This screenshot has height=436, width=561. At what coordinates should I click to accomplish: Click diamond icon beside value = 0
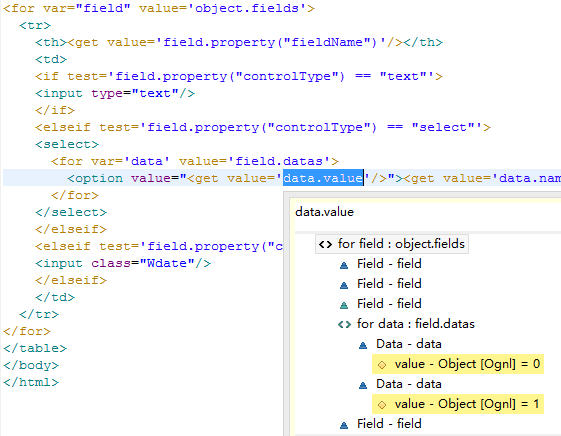[x=382, y=365]
